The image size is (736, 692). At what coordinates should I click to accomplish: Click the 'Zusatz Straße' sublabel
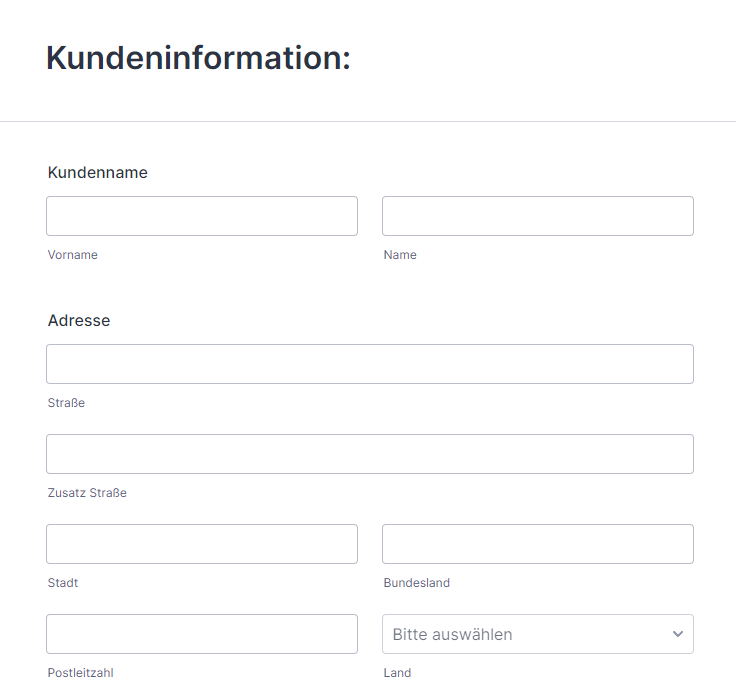pyautogui.click(x=87, y=493)
